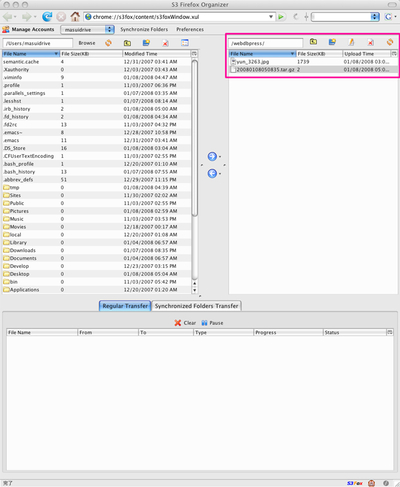
Task: Click the browser Forward arrow icon
Action: tap(26, 17)
